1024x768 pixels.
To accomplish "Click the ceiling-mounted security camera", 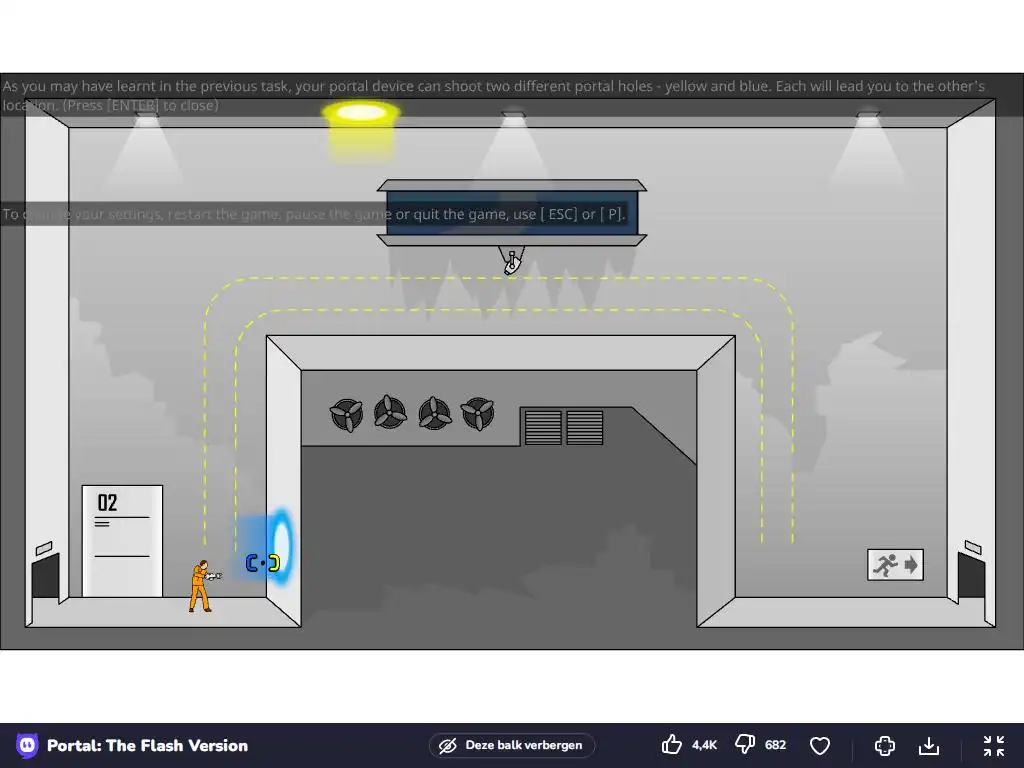I will [x=512, y=261].
